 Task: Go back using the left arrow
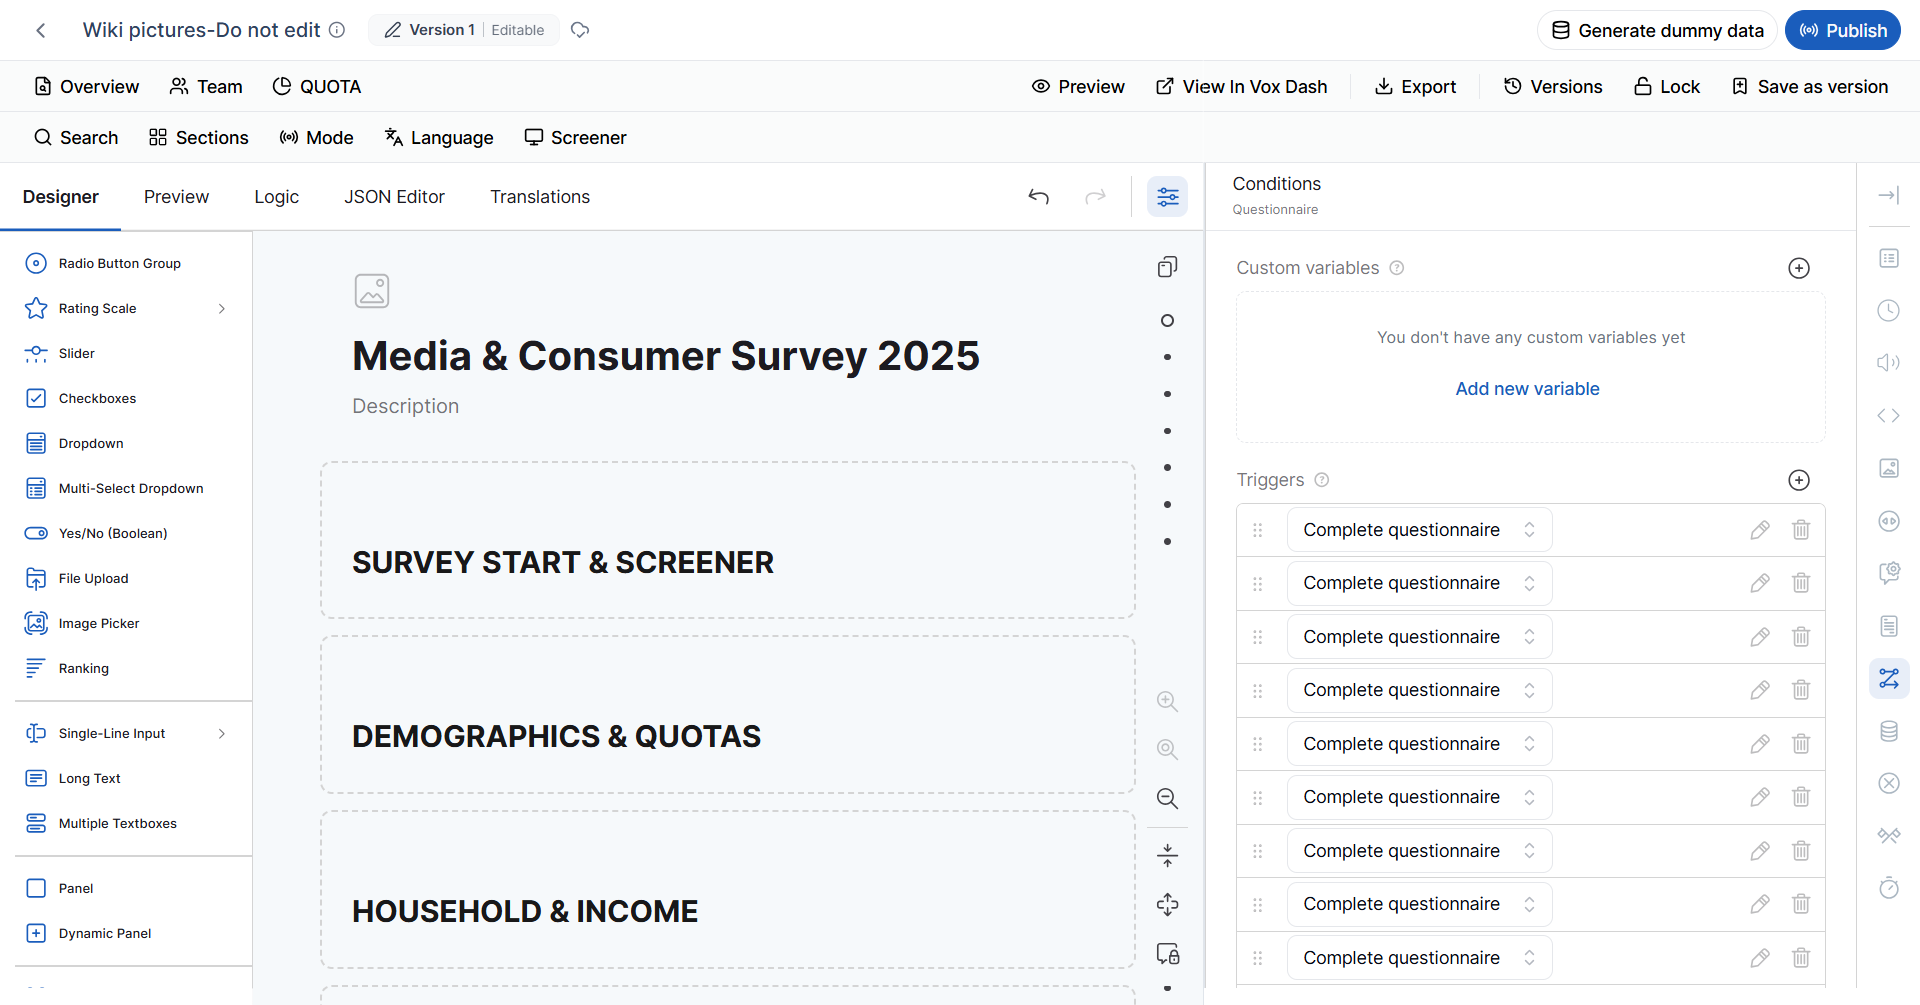[x=41, y=30]
